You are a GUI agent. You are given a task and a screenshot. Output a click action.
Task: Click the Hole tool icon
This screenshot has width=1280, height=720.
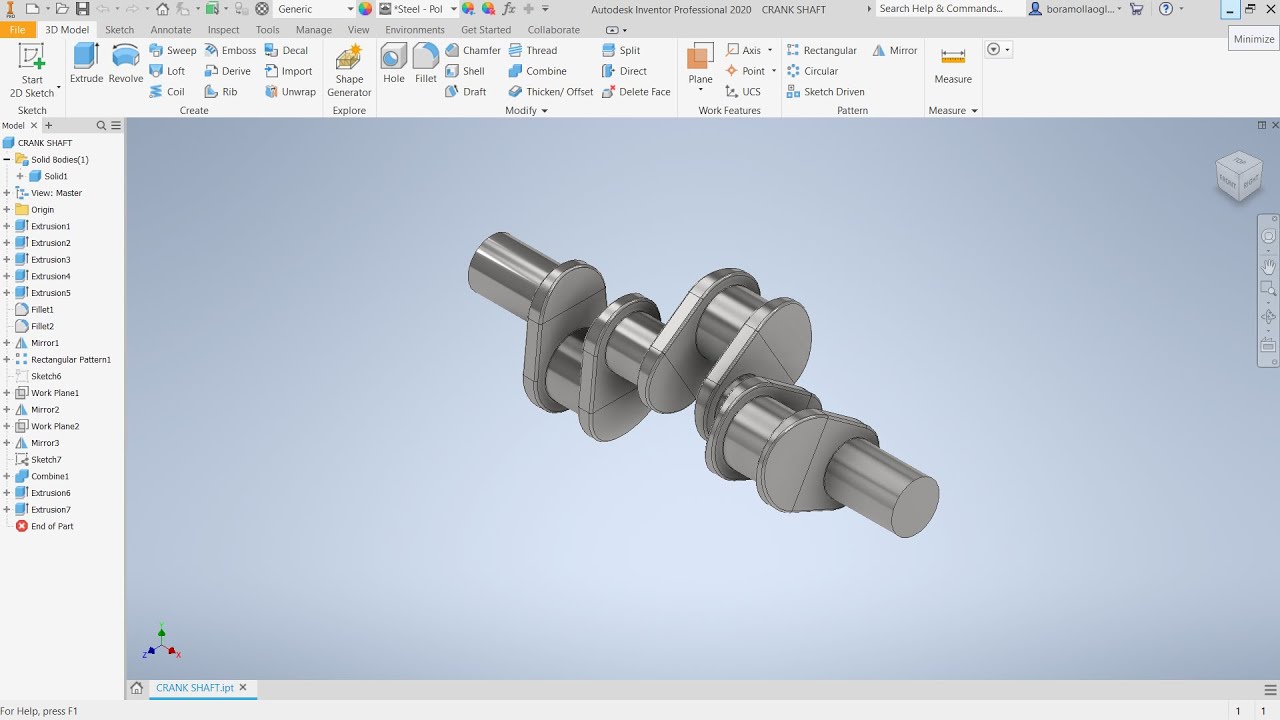click(394, 63)
